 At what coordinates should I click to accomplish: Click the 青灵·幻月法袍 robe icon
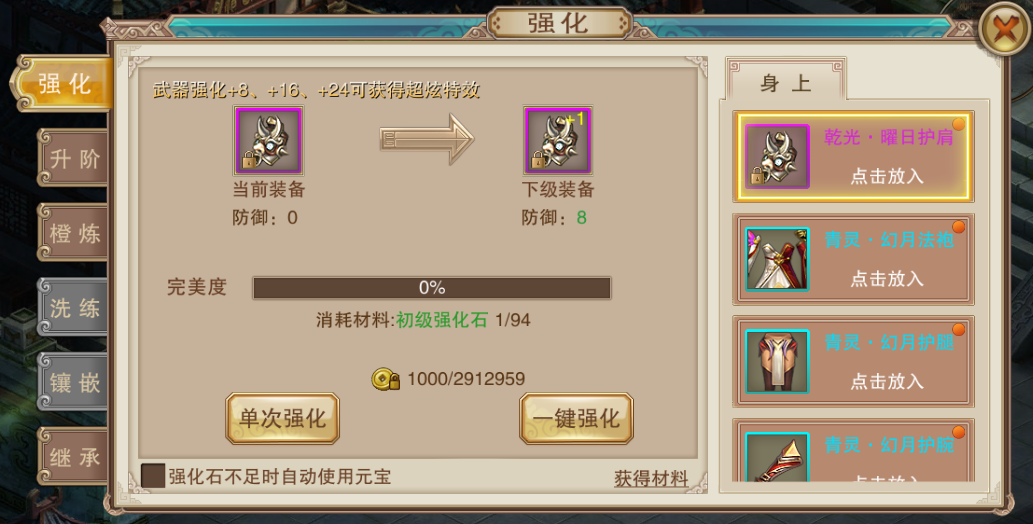point(777,259)
